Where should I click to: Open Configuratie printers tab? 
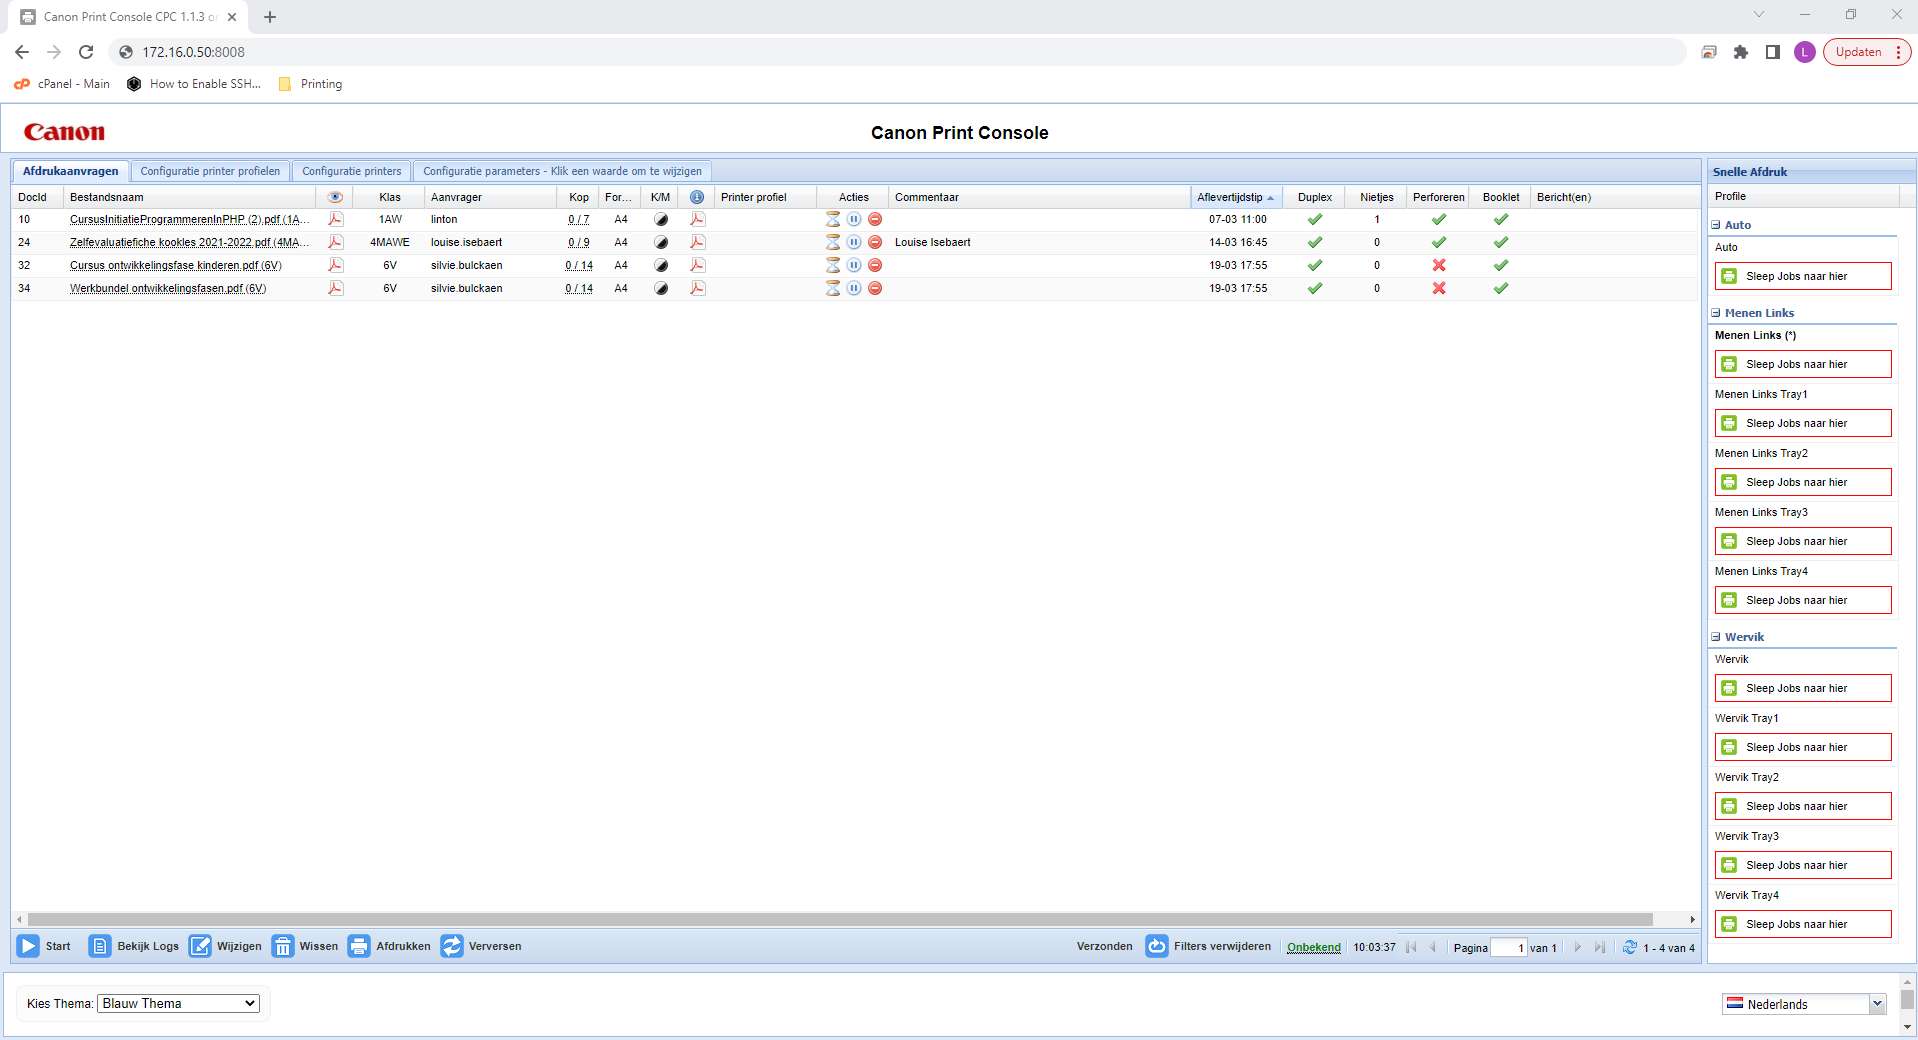(351, 171)
